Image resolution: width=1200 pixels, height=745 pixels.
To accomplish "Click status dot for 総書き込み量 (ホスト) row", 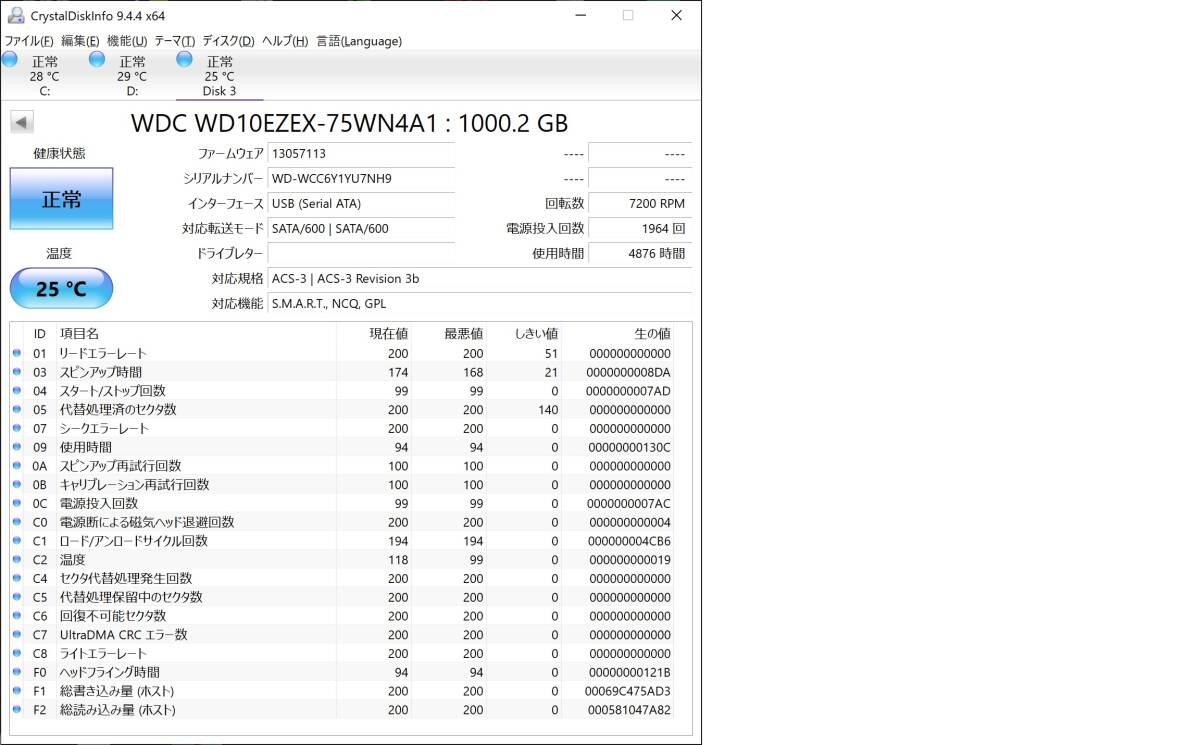I will 17,691.
